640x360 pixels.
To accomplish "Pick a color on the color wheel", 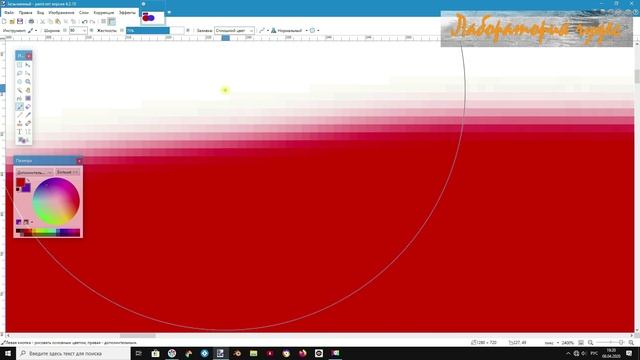I will (x=56, y=202).
